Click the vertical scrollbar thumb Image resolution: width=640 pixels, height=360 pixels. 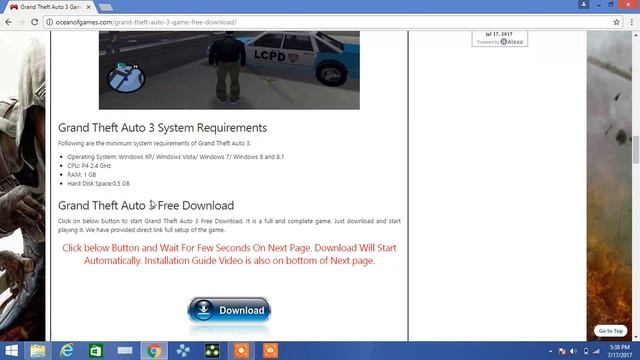(x=636, y=149)
